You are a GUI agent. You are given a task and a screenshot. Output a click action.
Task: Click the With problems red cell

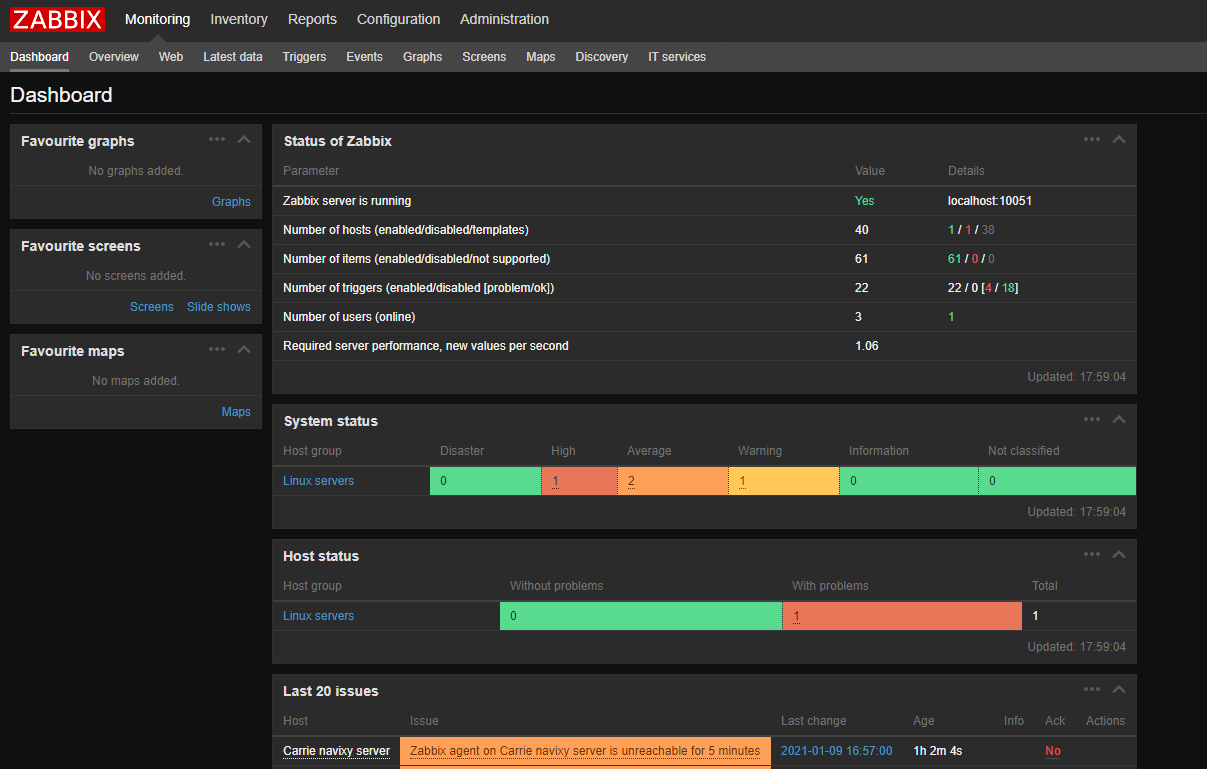pos(902,616)
